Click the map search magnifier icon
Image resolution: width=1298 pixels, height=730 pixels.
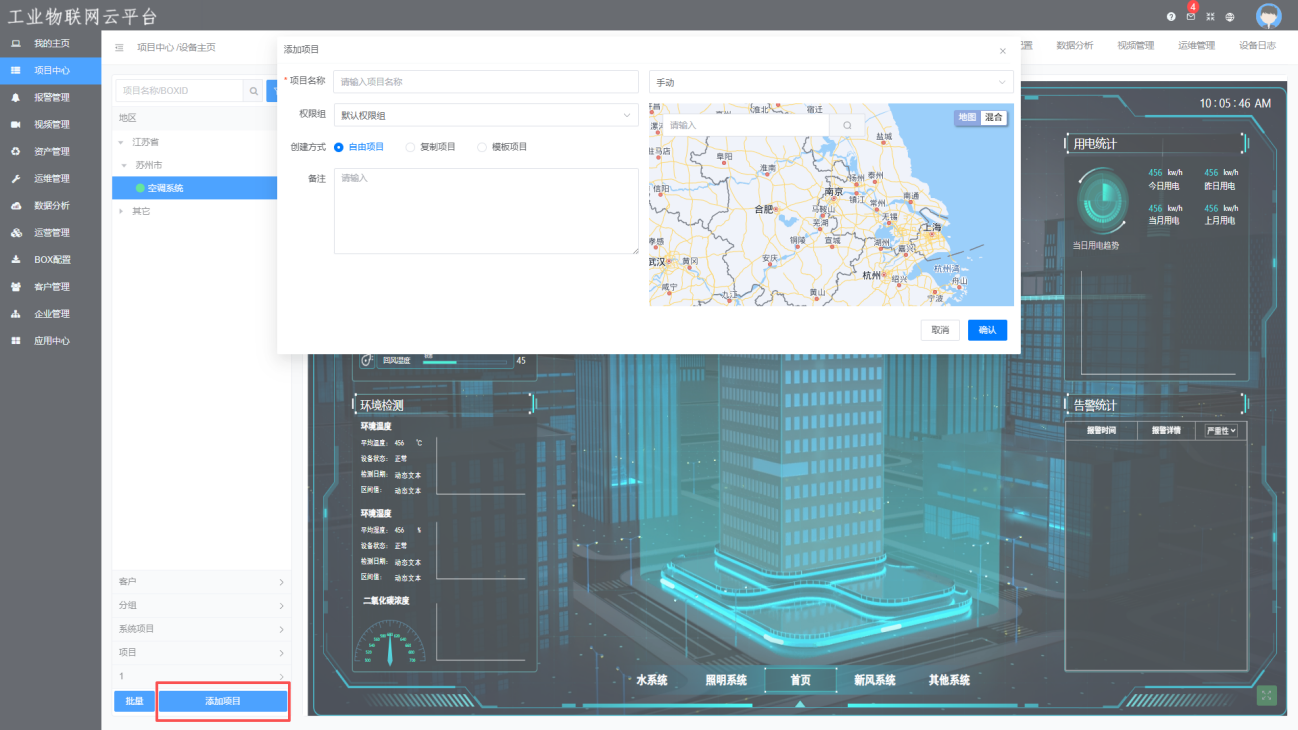point(847,125)
